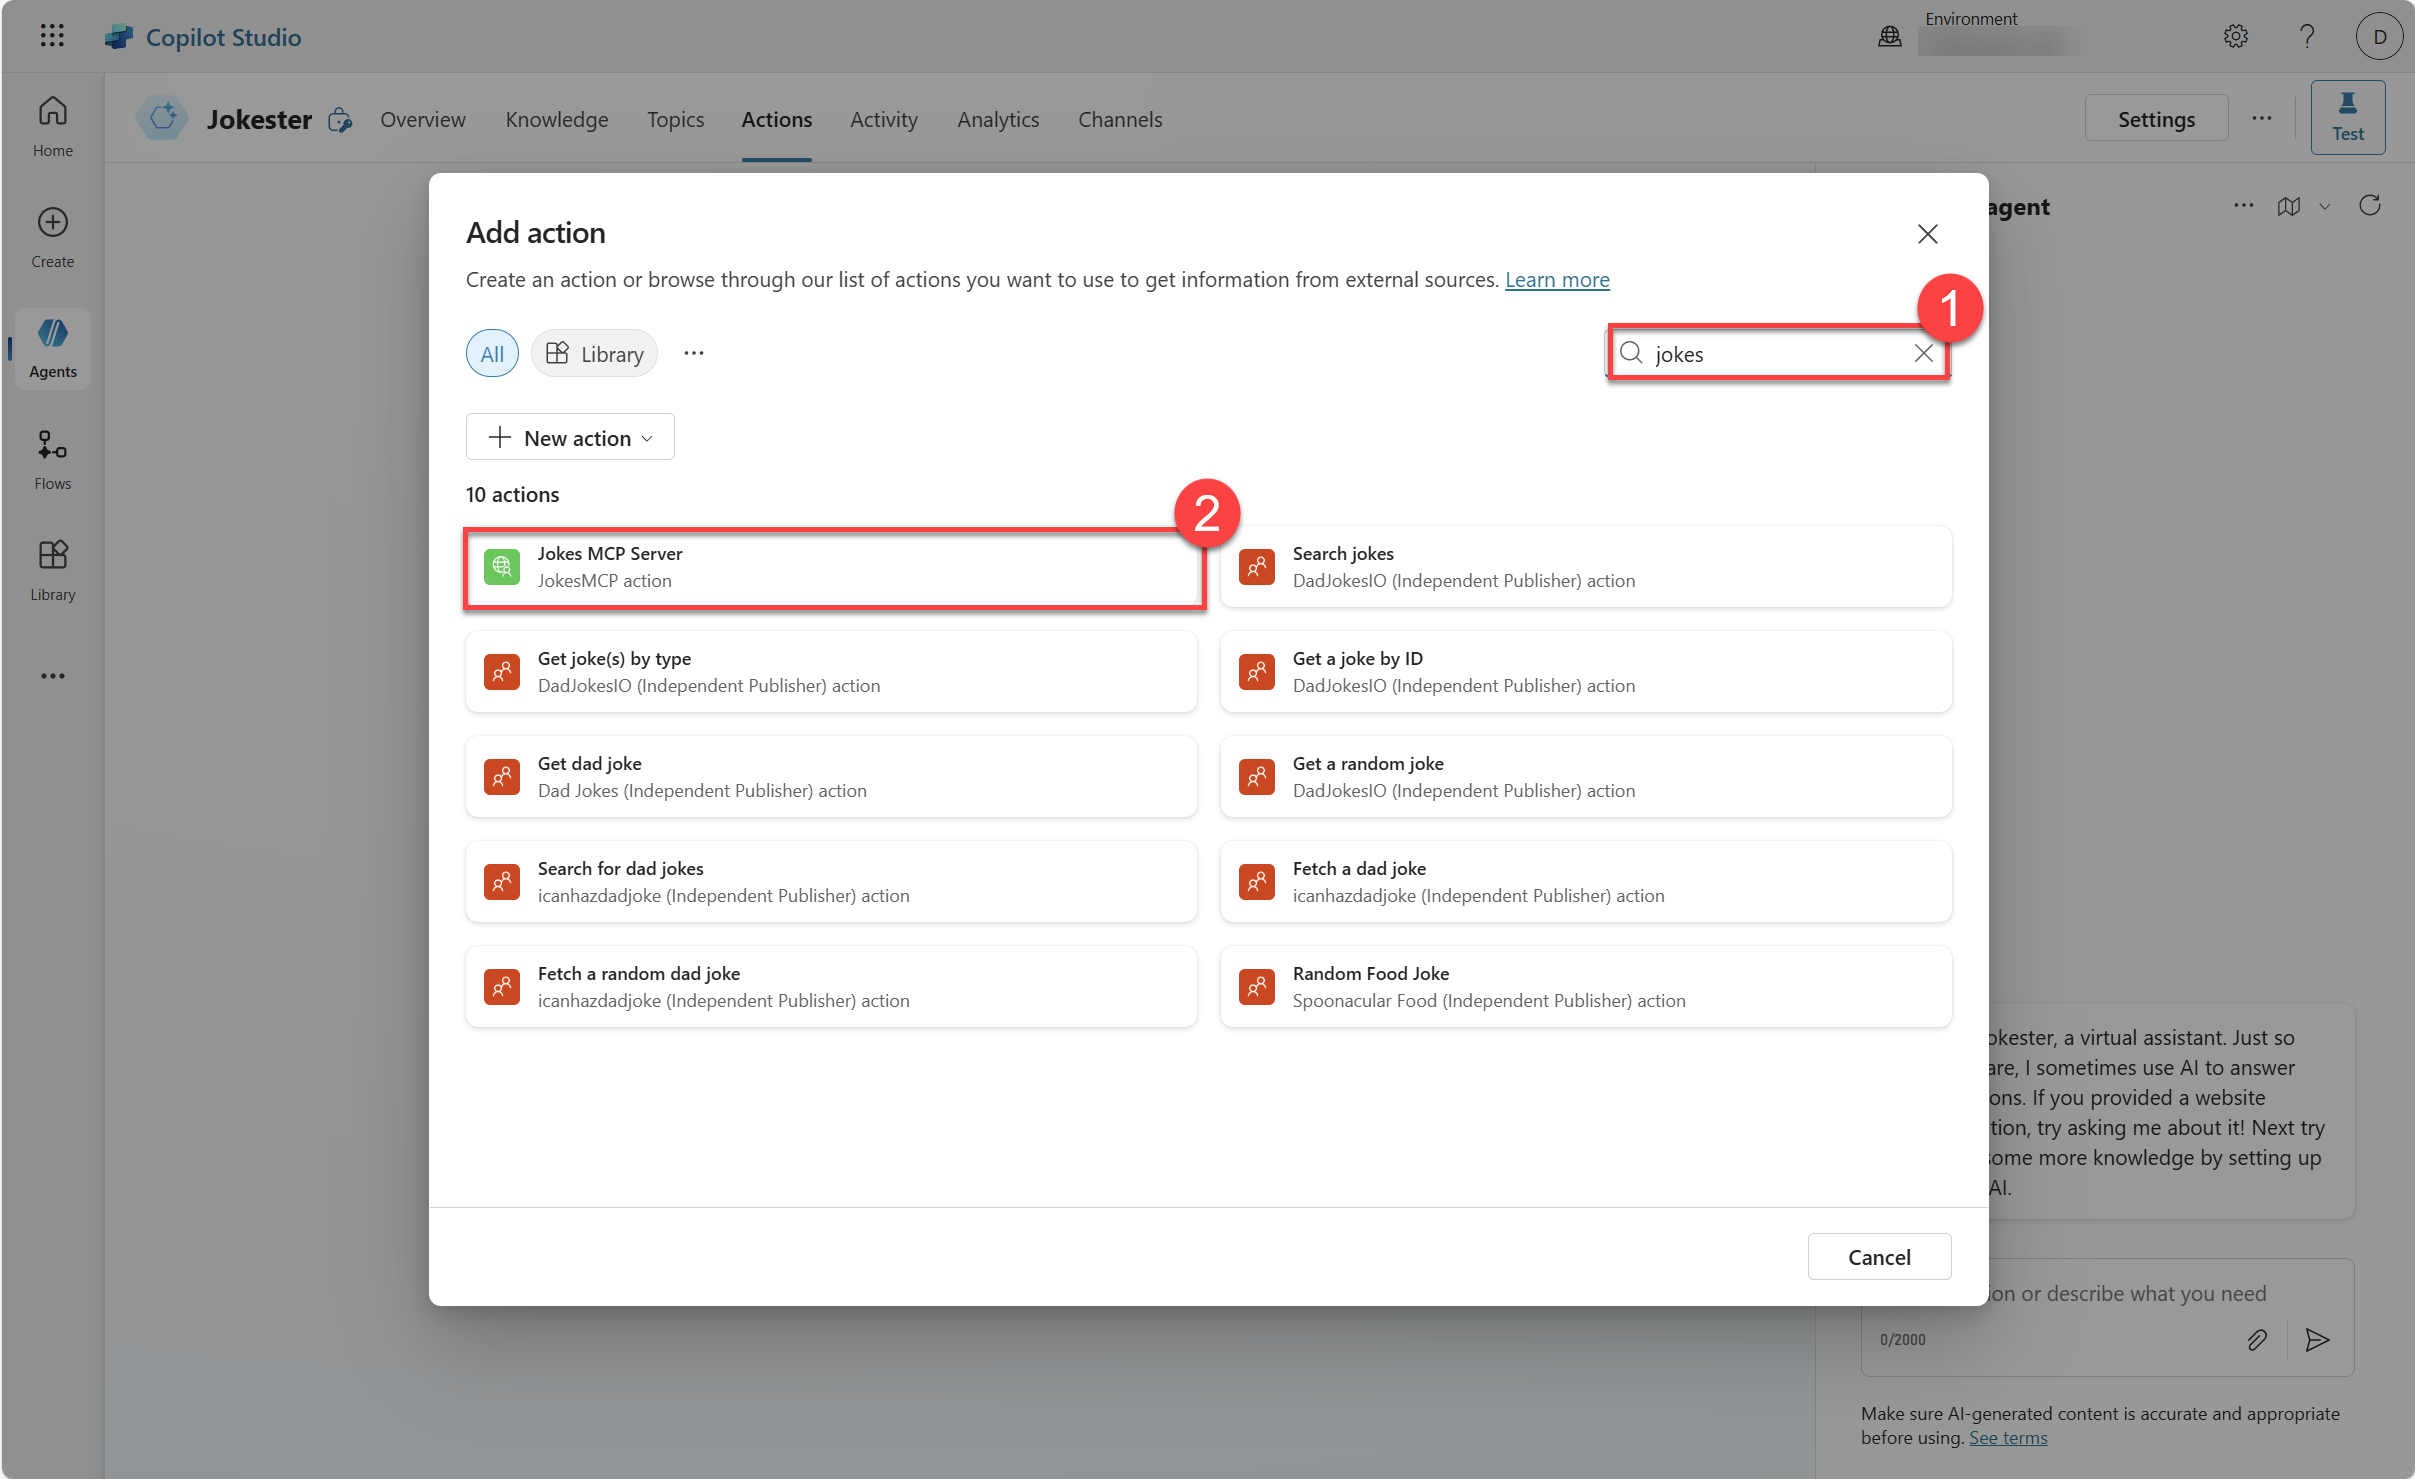Send the test chat message
The width and height of the screenshot is (2415, 1479).
tap(2318, 1340)
